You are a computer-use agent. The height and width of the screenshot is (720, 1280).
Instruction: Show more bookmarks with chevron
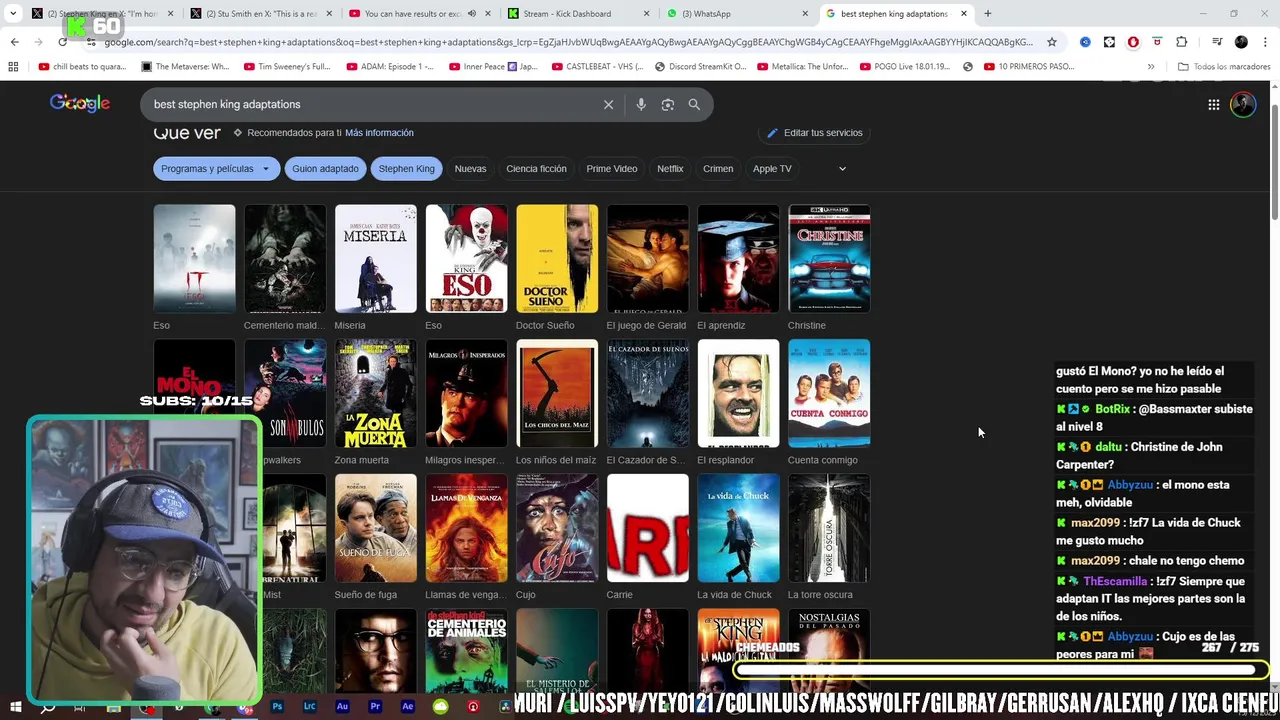1151,67
